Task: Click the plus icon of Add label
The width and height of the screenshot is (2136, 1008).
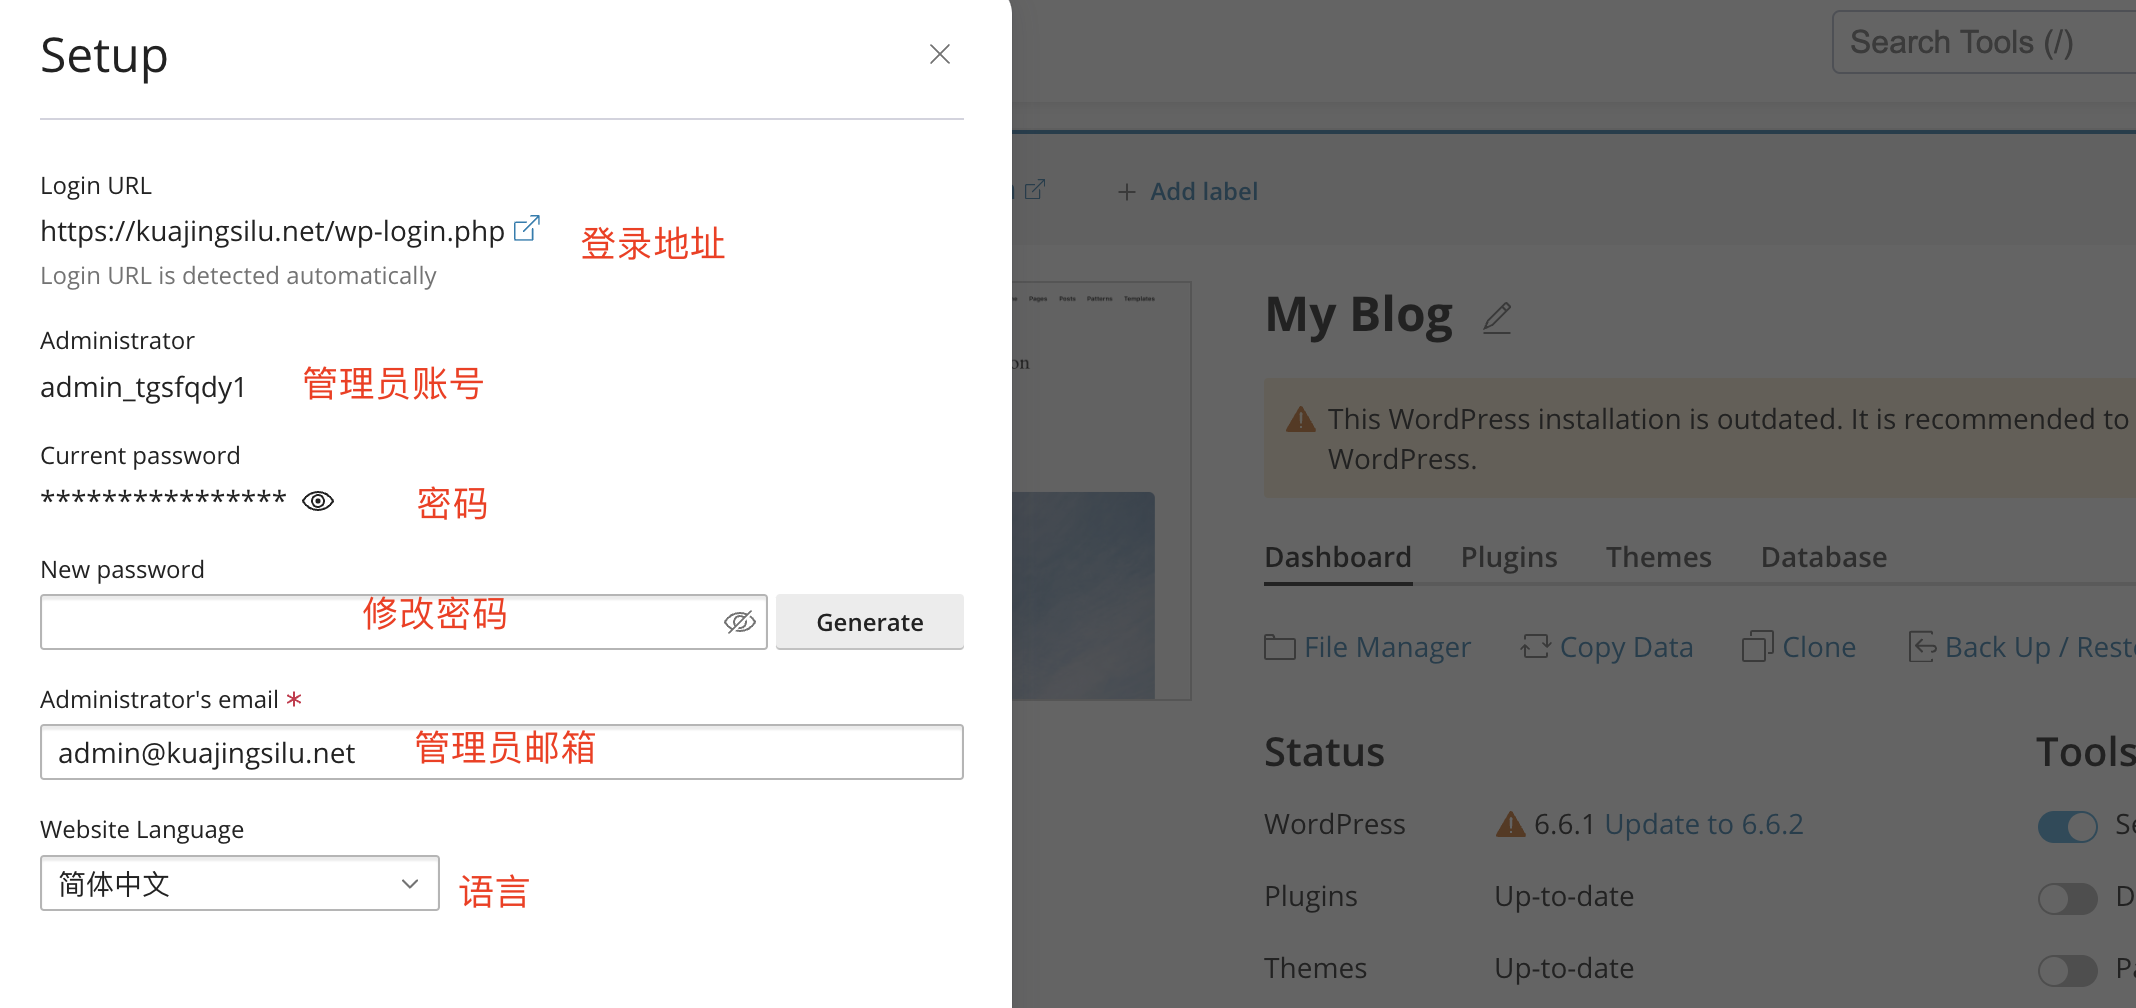Action: coord(1127,191)
